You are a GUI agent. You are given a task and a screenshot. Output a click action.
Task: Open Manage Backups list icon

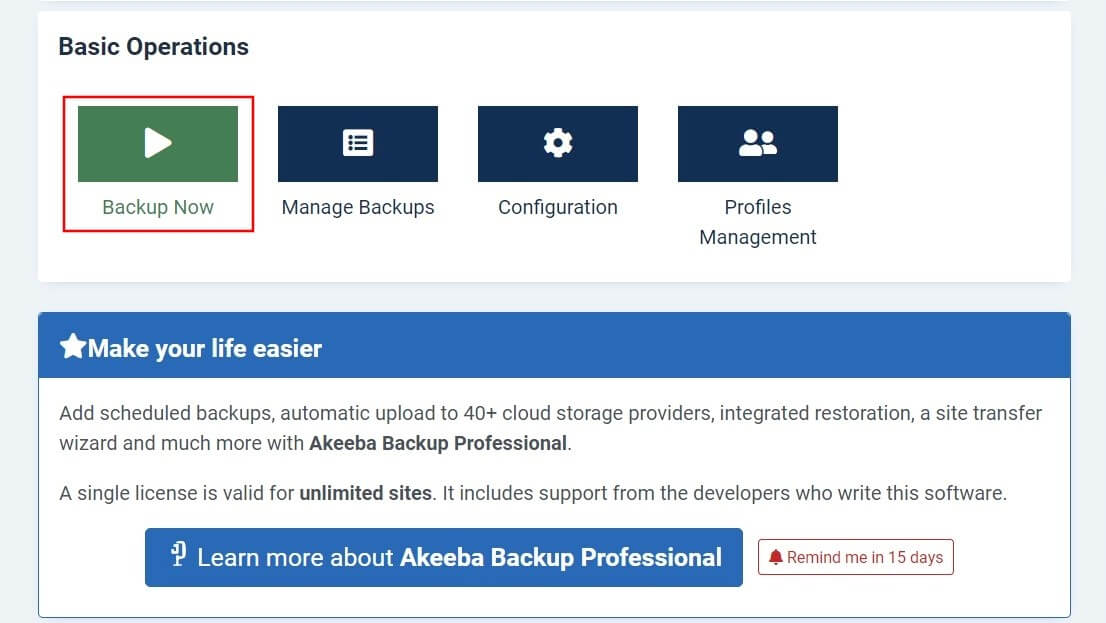[x=358, y=143]
